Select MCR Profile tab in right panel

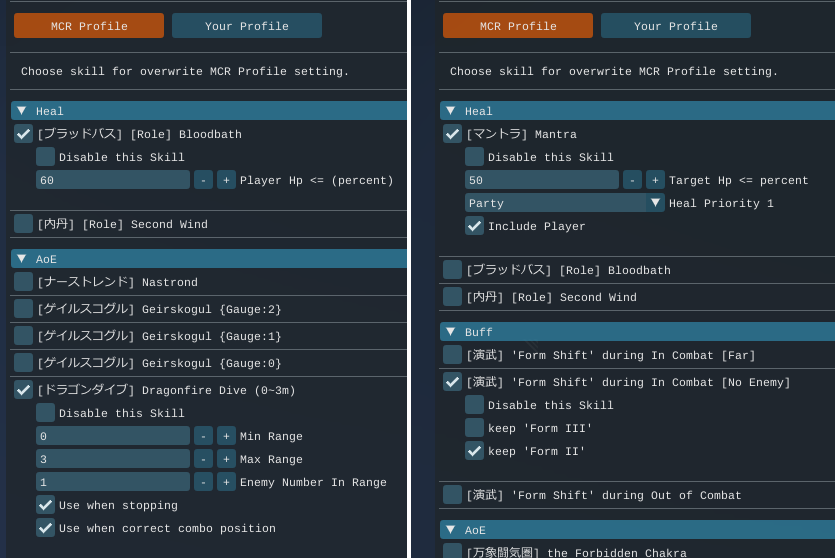pyautogui.click(x=517, y=26)
